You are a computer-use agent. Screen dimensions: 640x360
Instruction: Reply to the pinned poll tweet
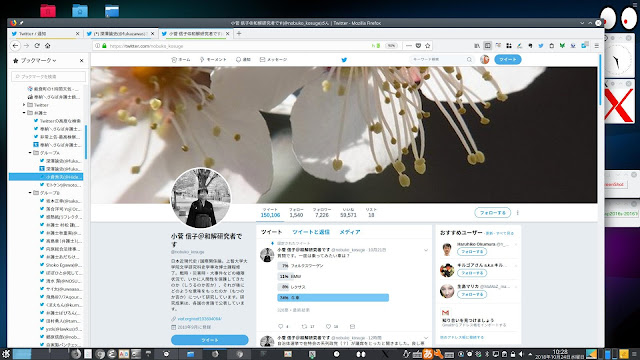[281, 327]
